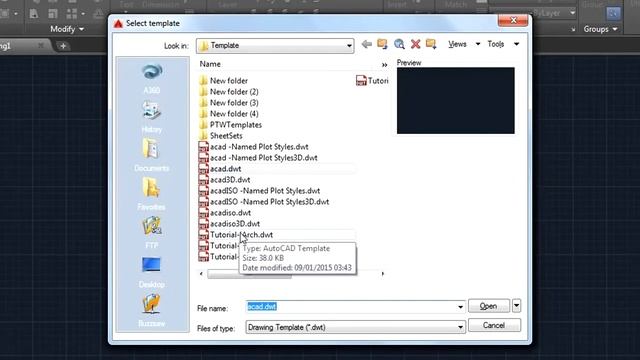This screenshot has height=360, width=640.
Task: Click the Preview thumbnail pane
Action: click(x=456, y=101)
